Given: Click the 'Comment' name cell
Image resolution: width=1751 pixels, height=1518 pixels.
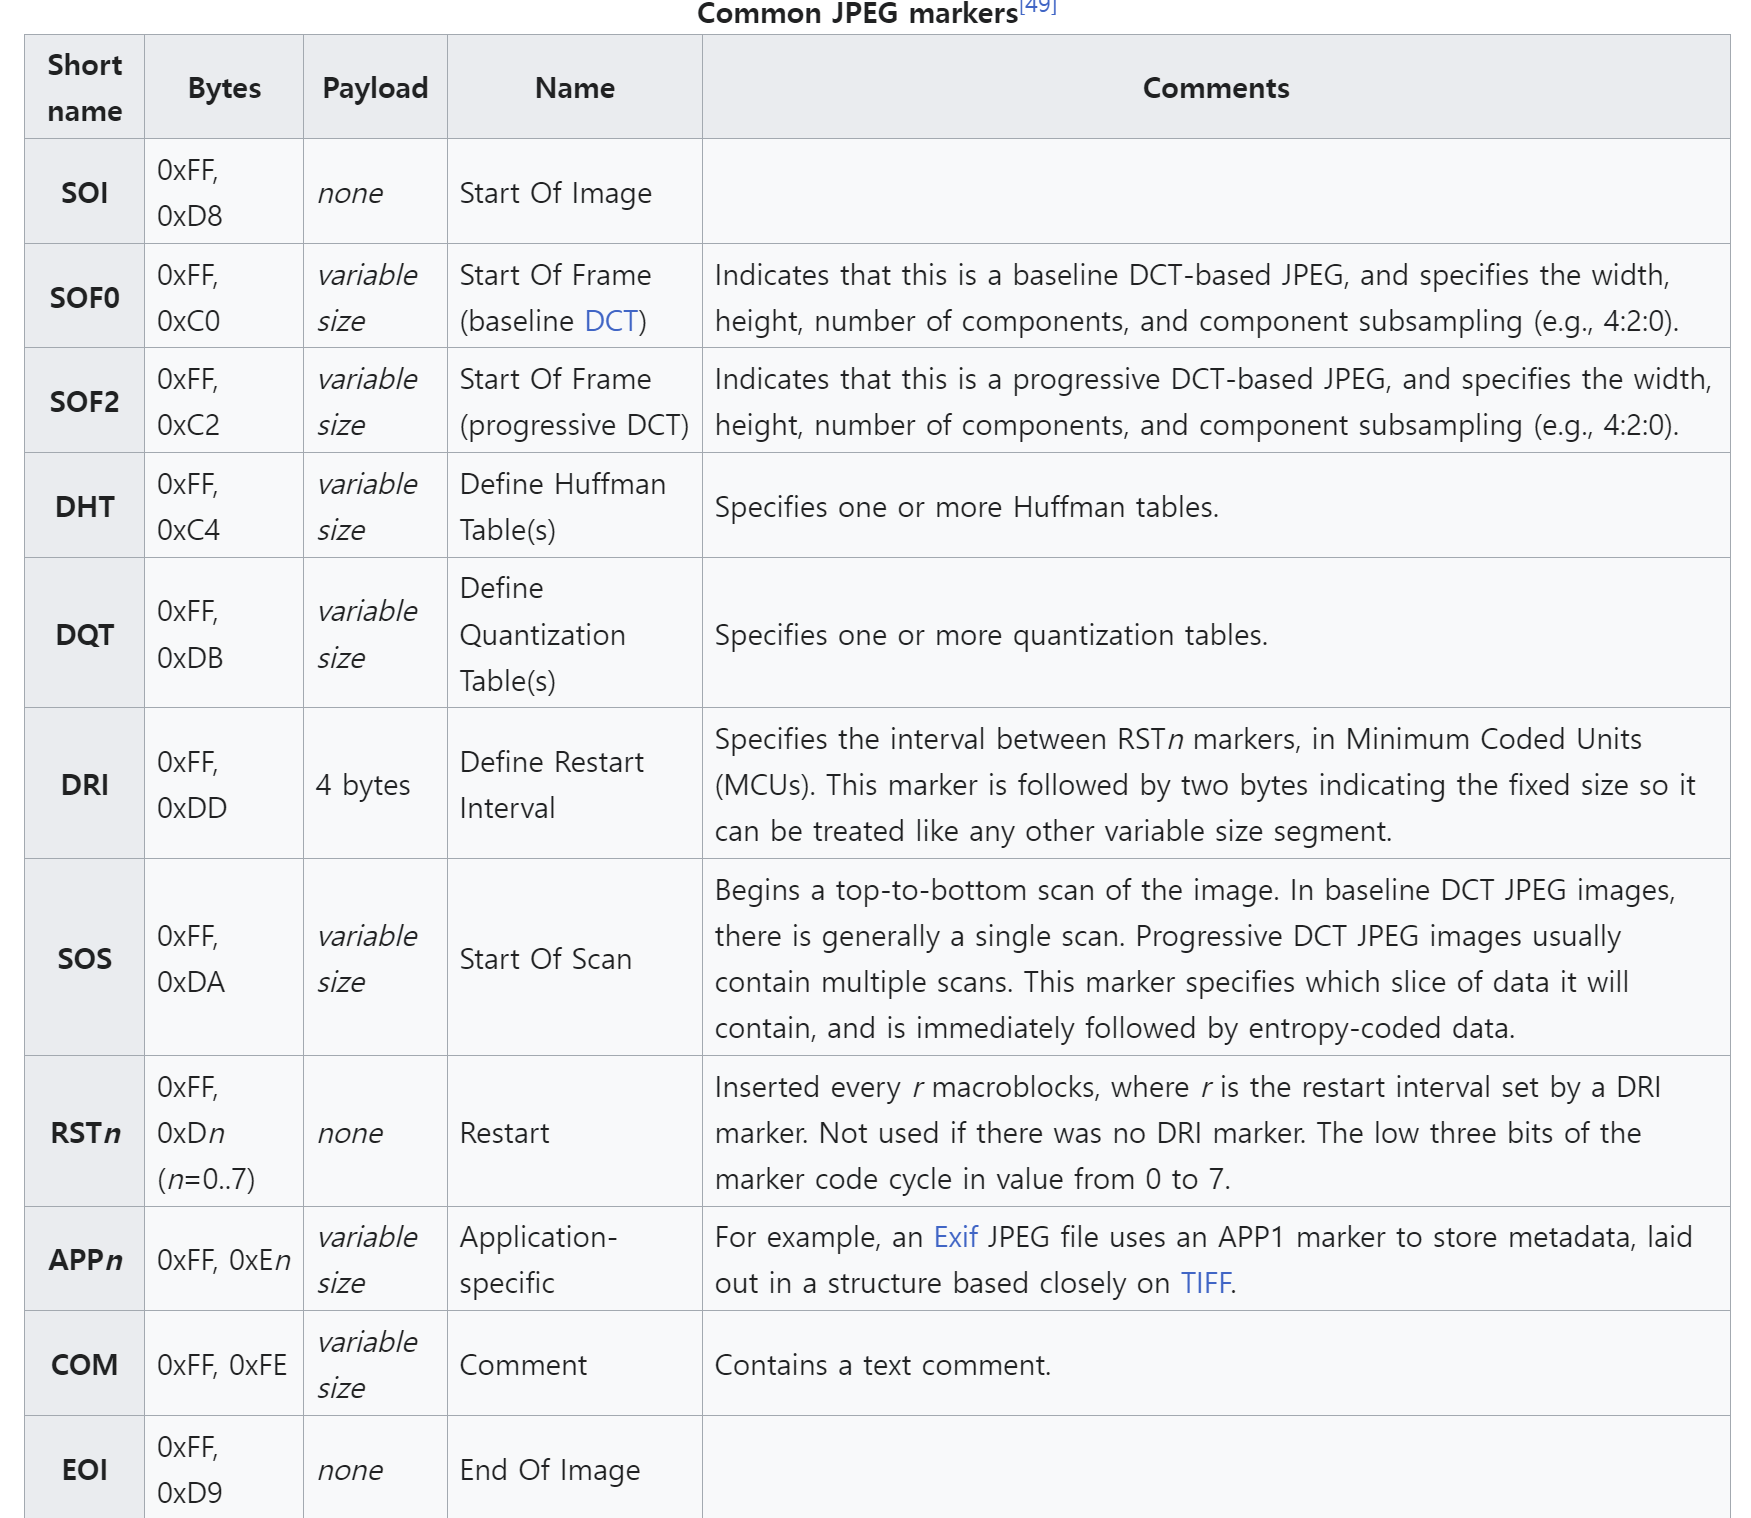Looking at the screenshot, I should (x=575, y=1364).
